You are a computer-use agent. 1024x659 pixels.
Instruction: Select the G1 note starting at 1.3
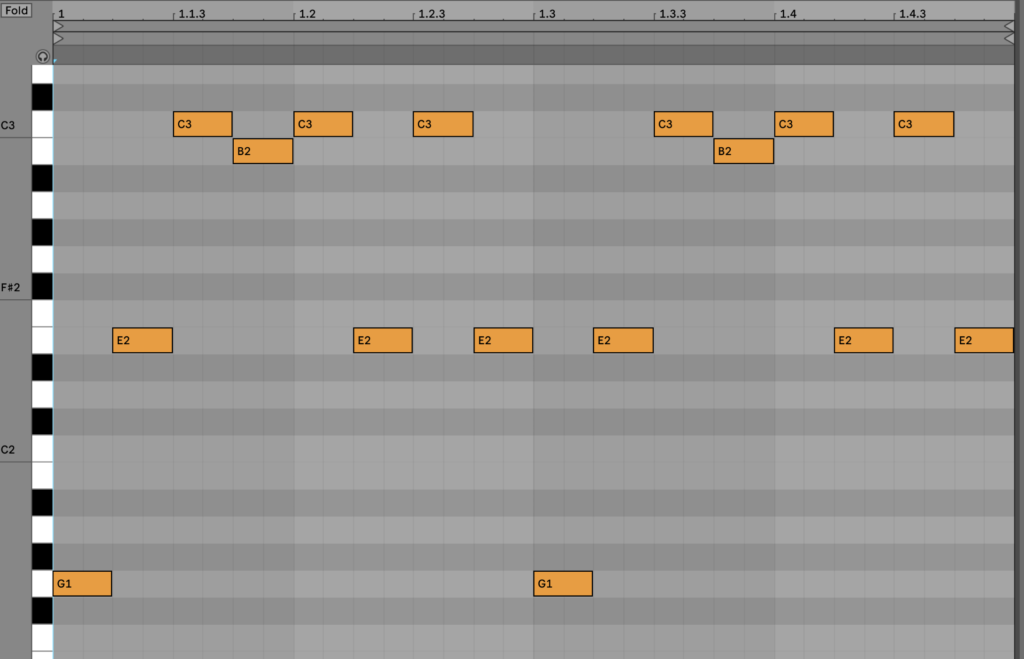click(563, 583)
